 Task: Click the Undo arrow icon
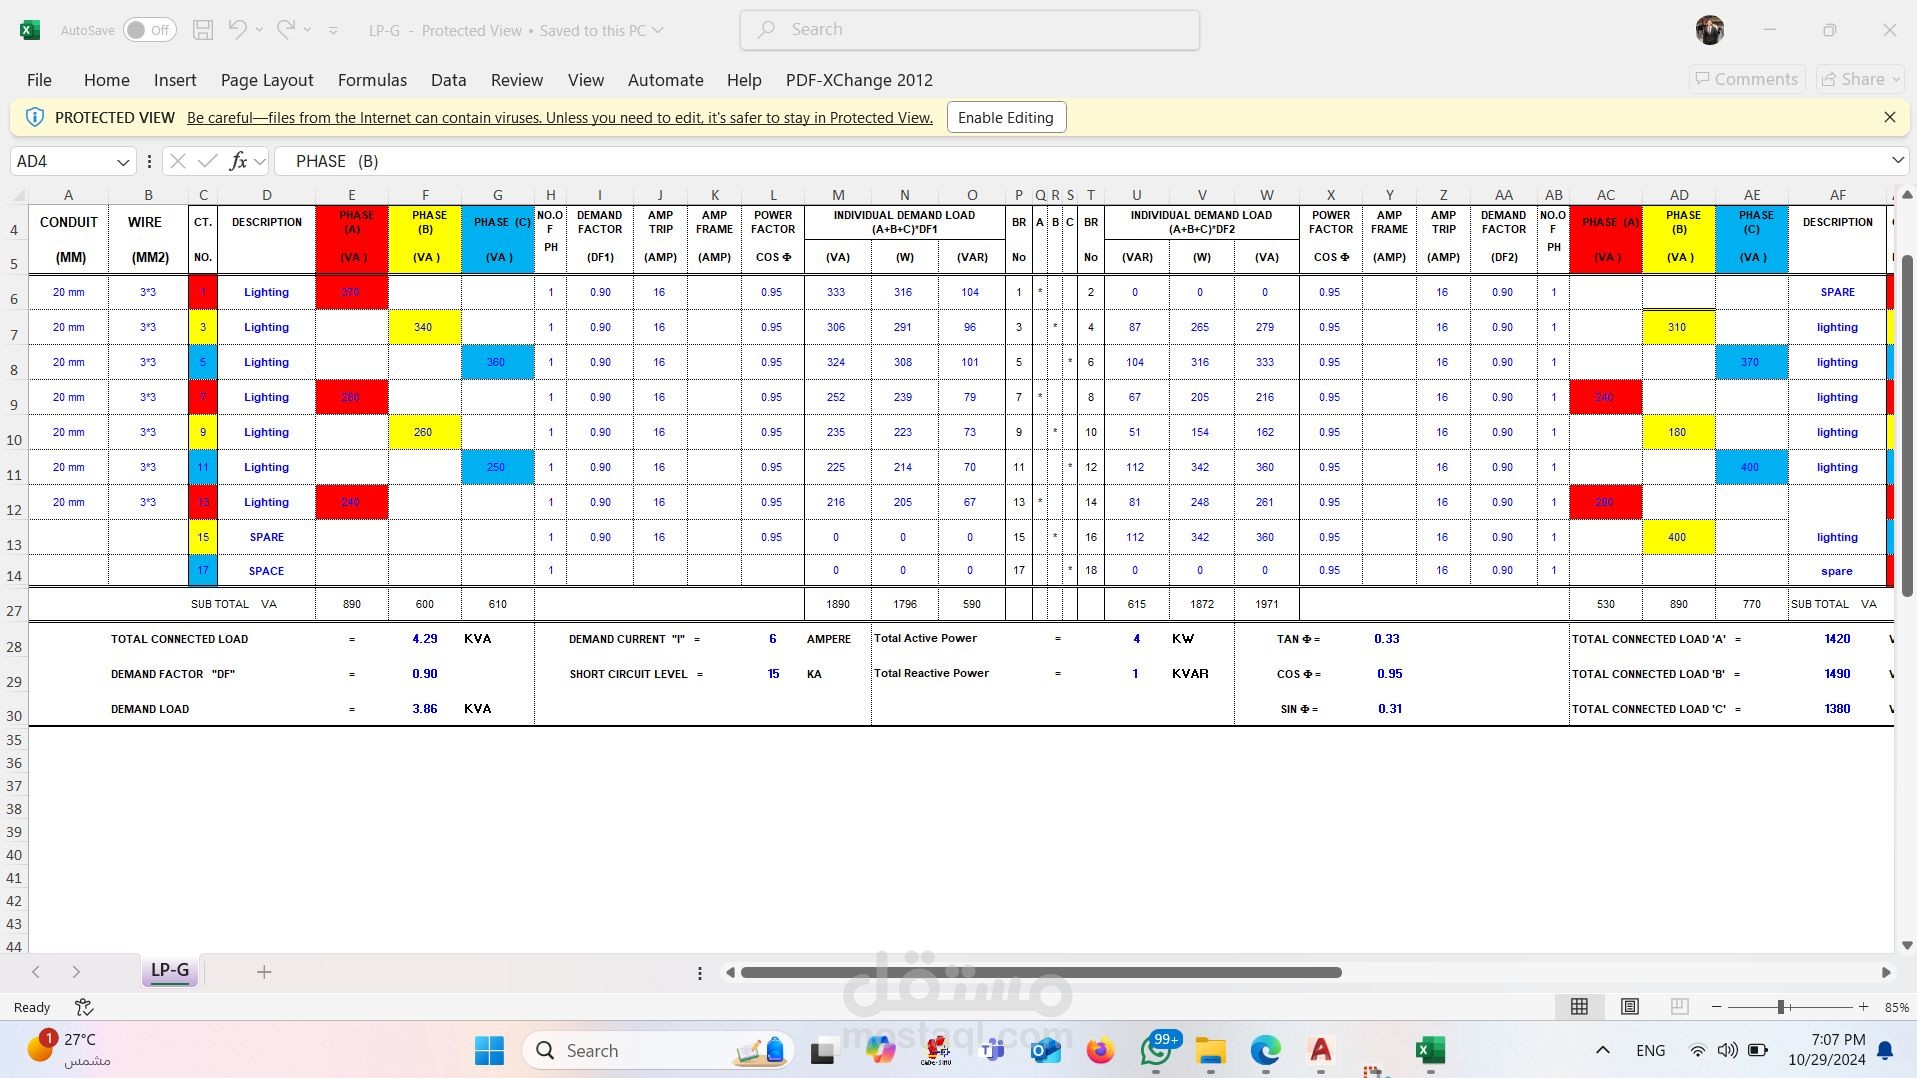[237, 30]
